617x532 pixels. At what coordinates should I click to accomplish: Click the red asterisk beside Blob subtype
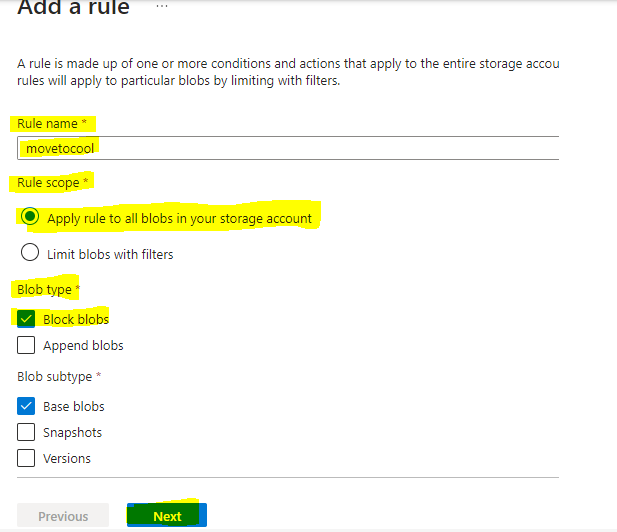click(x=97, y=377)
